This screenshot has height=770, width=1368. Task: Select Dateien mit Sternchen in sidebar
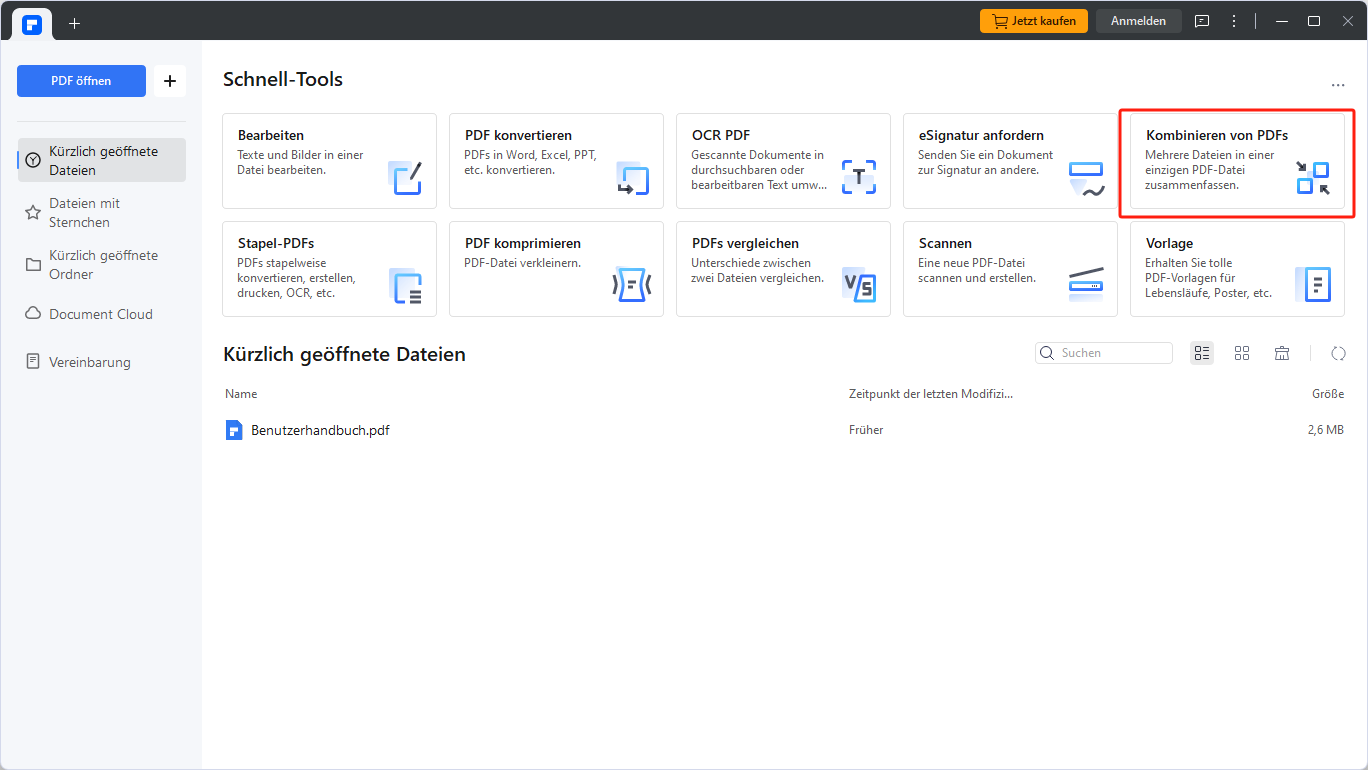click(x=102, y=212)
